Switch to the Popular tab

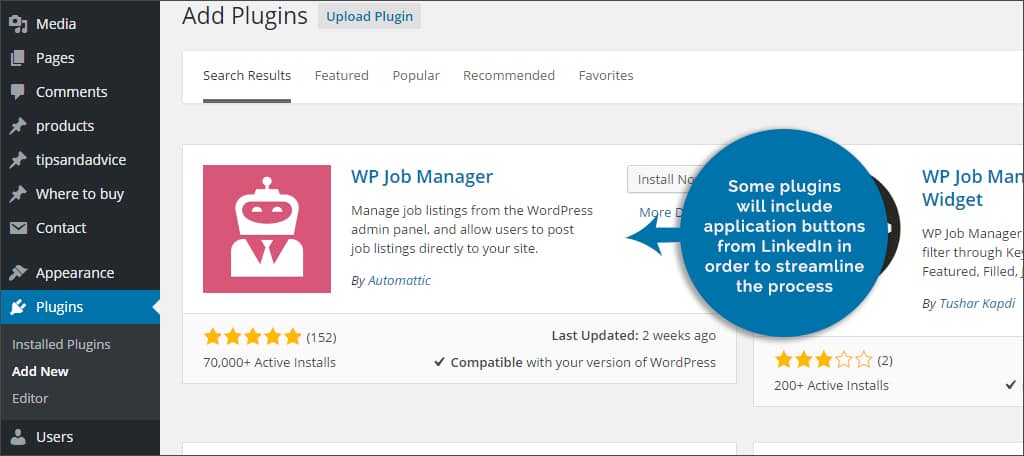click(x=416, y=76)
